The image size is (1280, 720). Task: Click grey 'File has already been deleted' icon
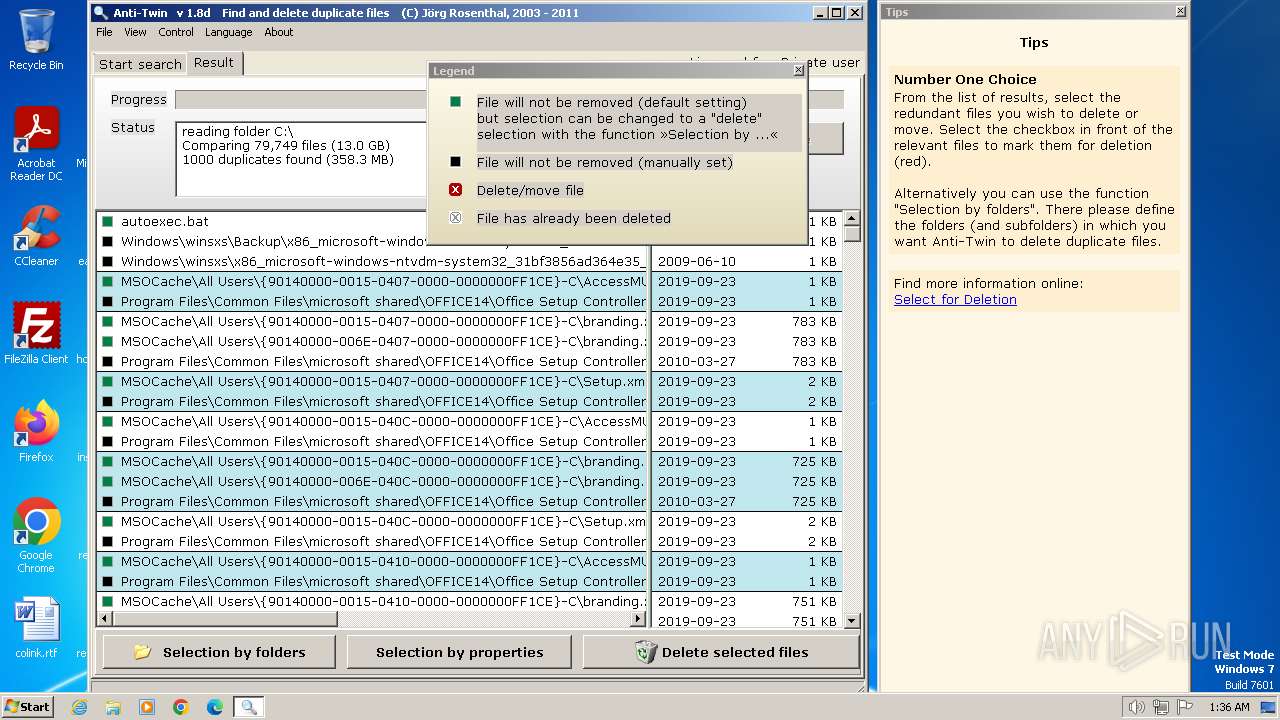click(456, 218)
